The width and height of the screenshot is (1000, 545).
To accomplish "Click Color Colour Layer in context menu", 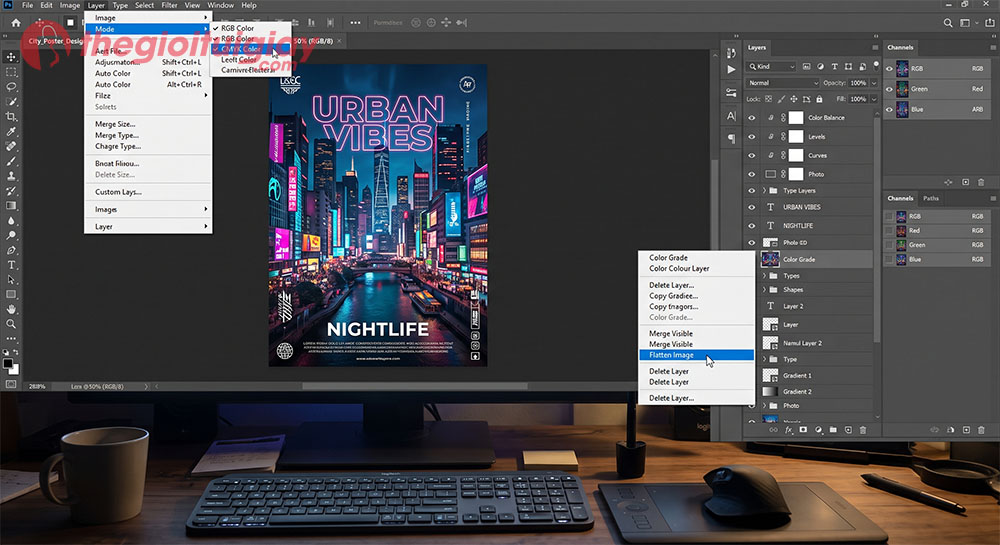I will 679,268.
